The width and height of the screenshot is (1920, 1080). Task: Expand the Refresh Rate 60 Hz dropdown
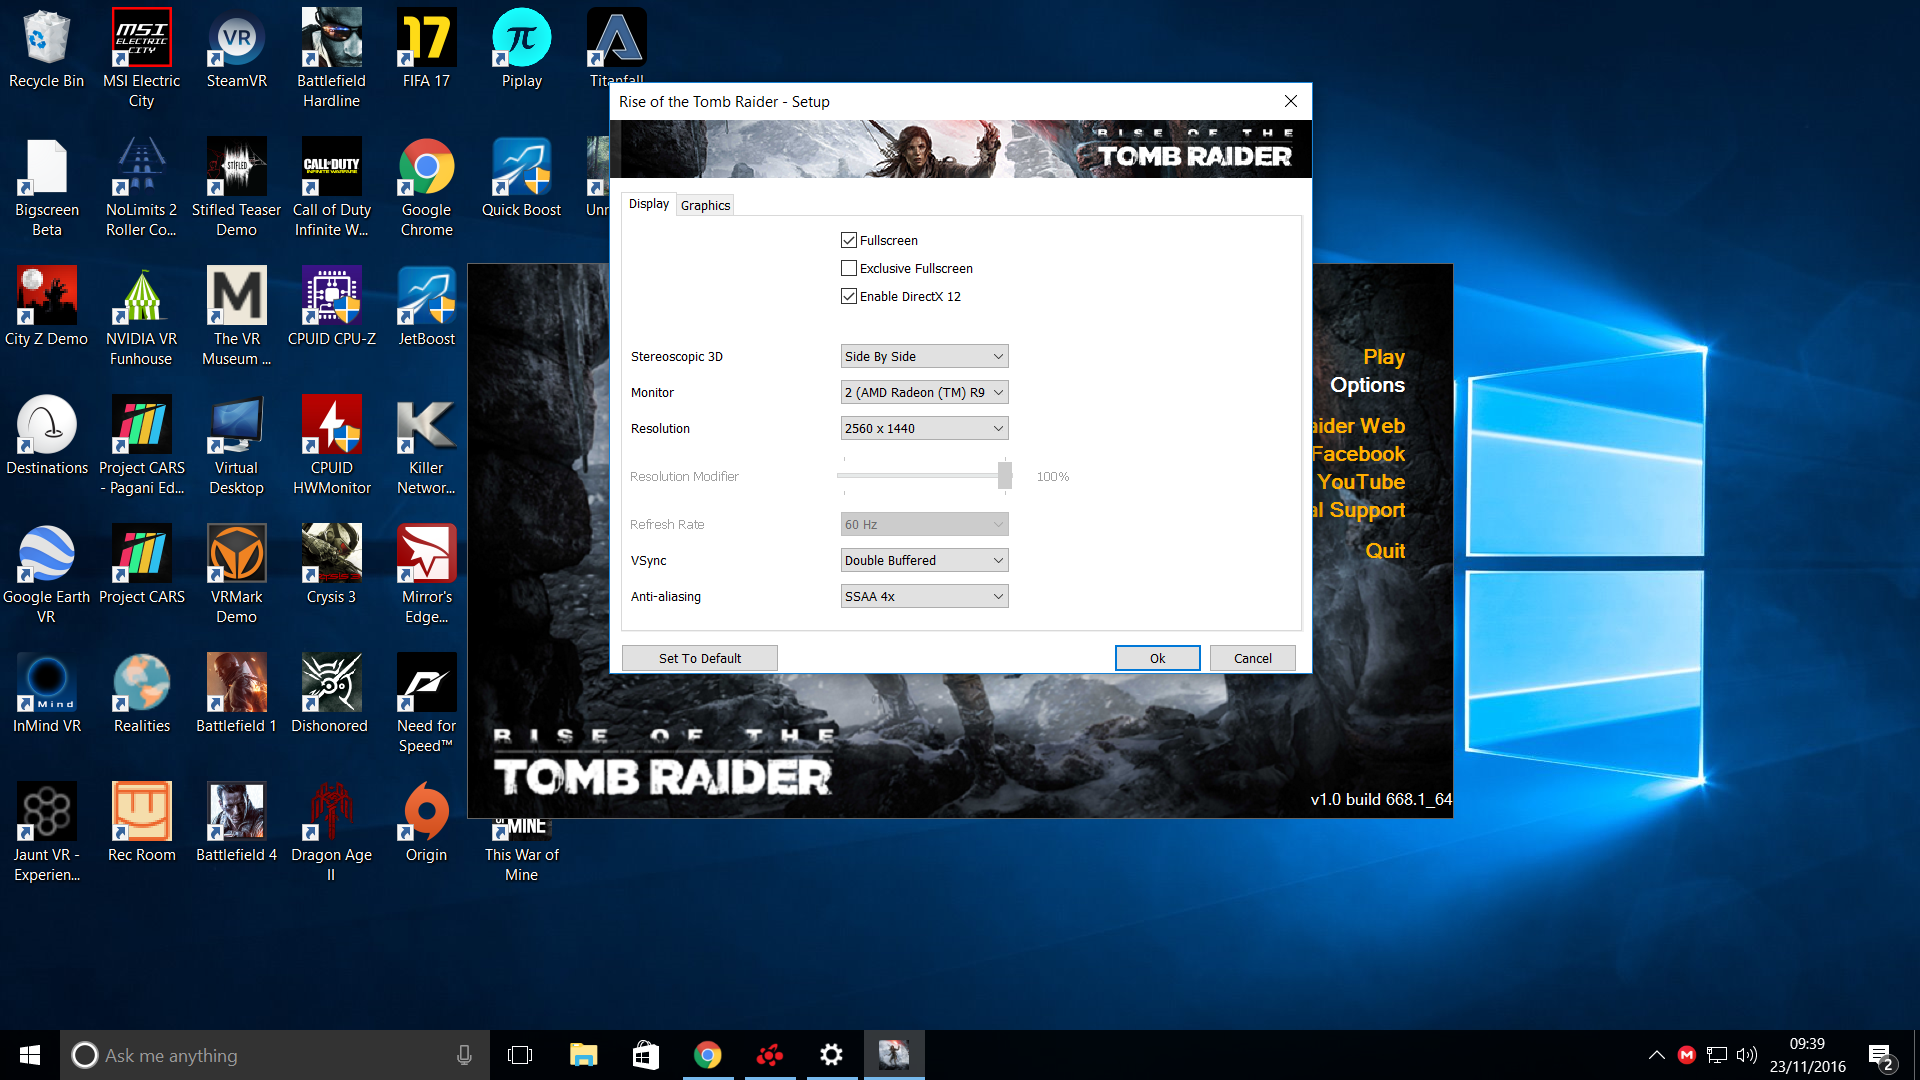click(924, 524)
